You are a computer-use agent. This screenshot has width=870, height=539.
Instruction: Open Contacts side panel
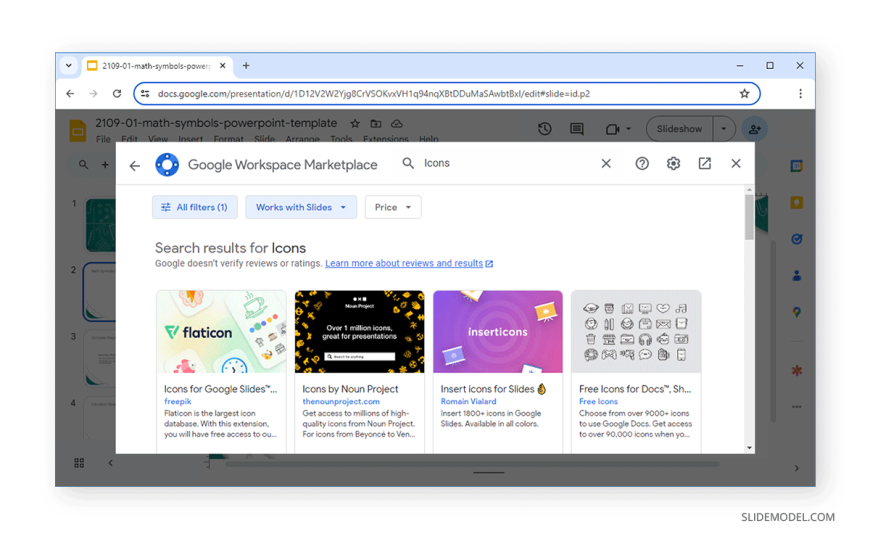(x=796, y=275)
